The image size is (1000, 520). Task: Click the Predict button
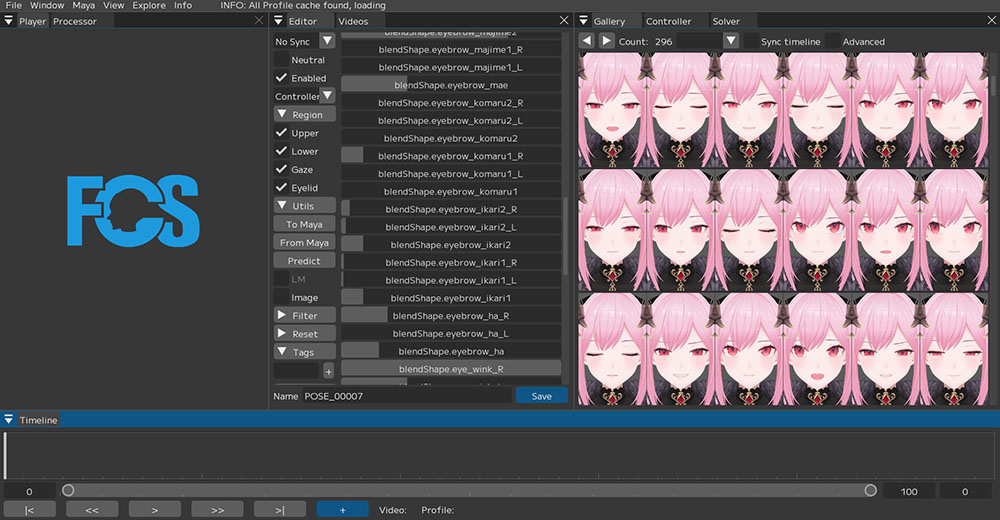[x=305, y=261]
